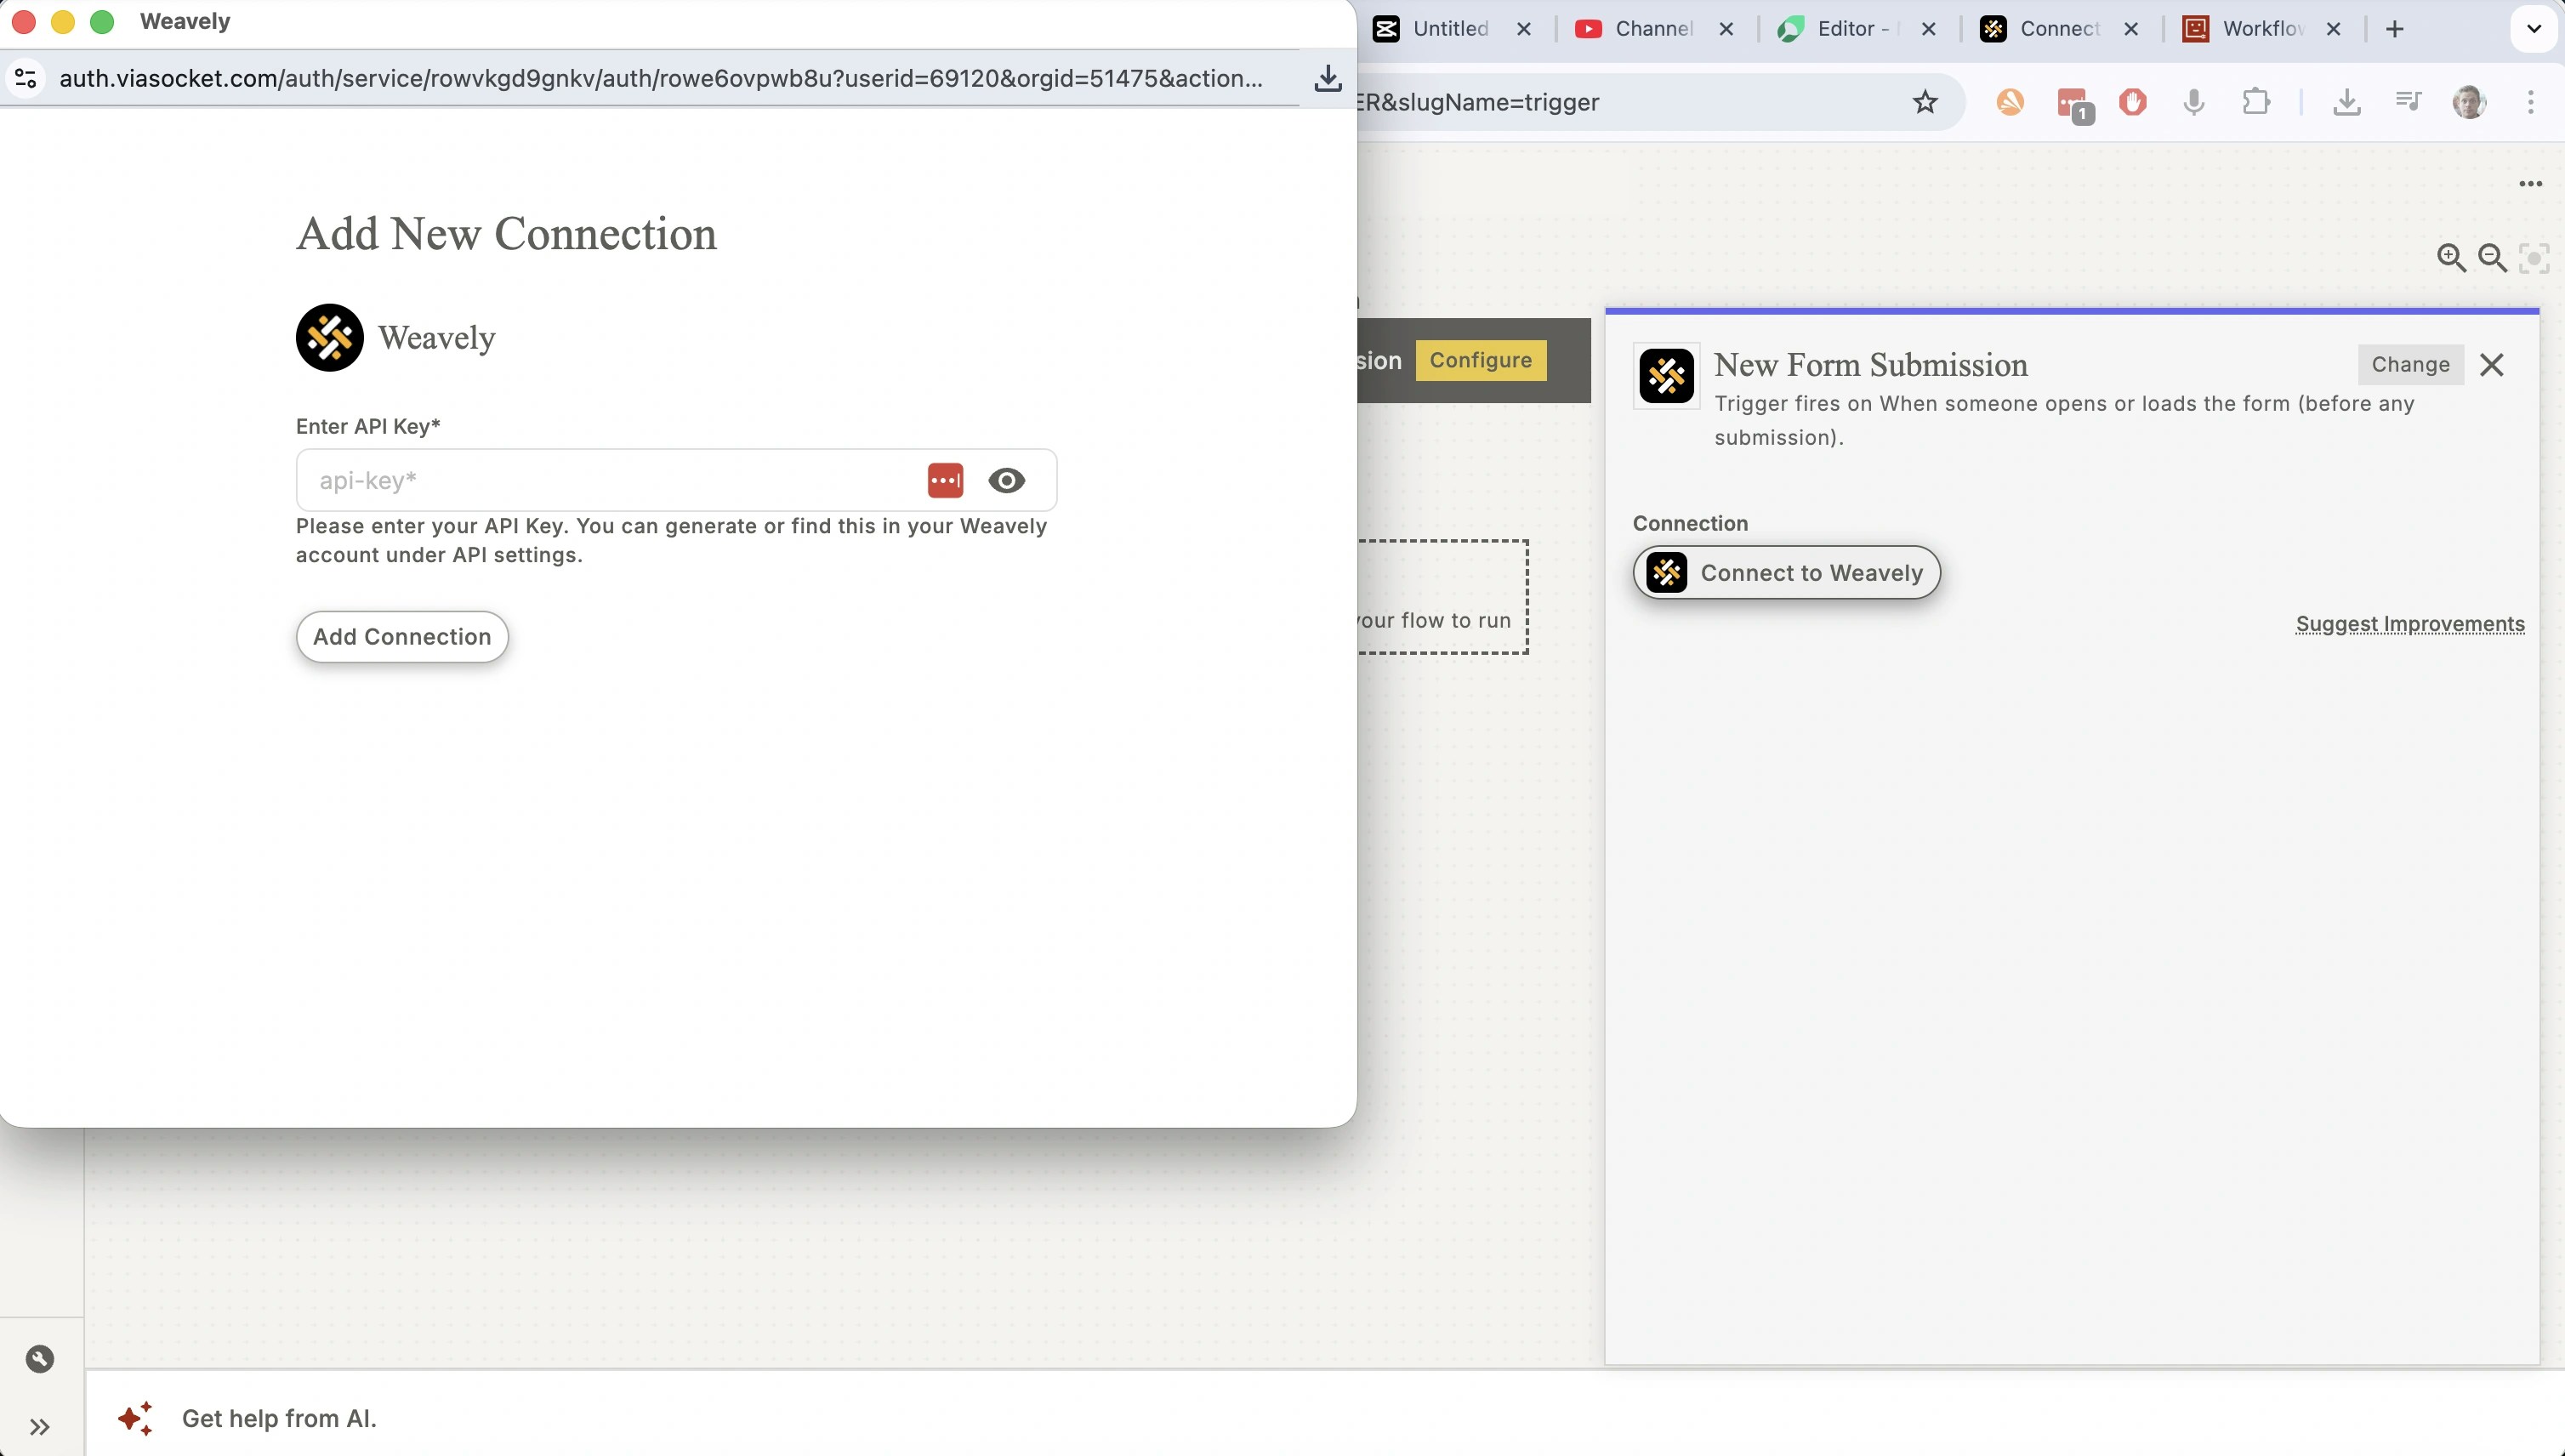Open the canvas options three-dot menu
Viewport: 2565px width, 1456px height.
2532,183
